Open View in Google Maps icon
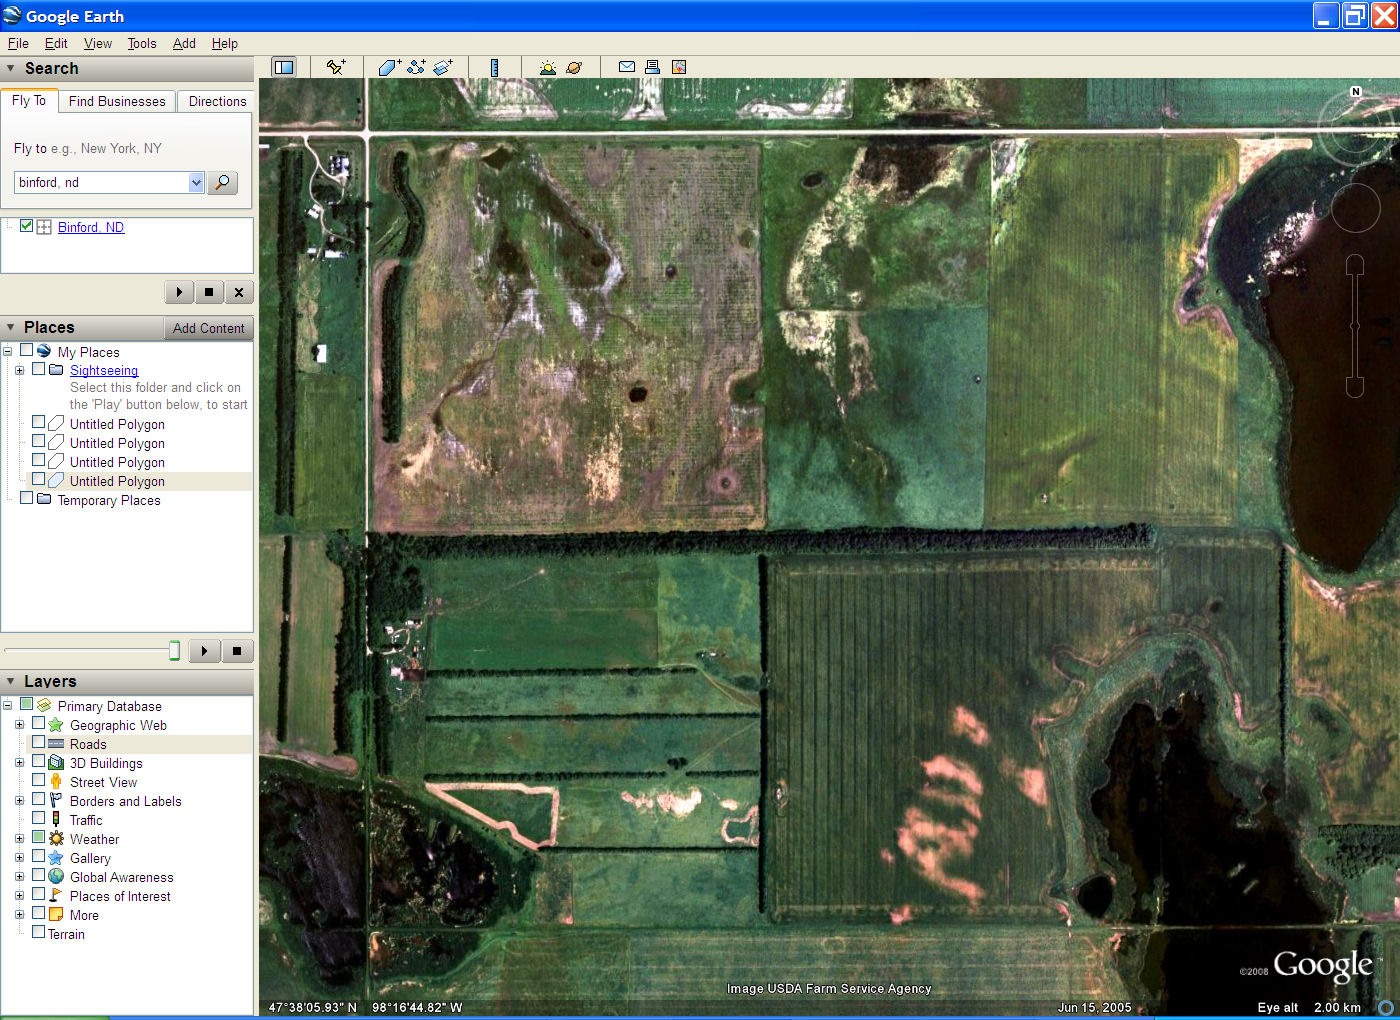The height and width of the screenshot is (1020, 1400). coord(679,67)
